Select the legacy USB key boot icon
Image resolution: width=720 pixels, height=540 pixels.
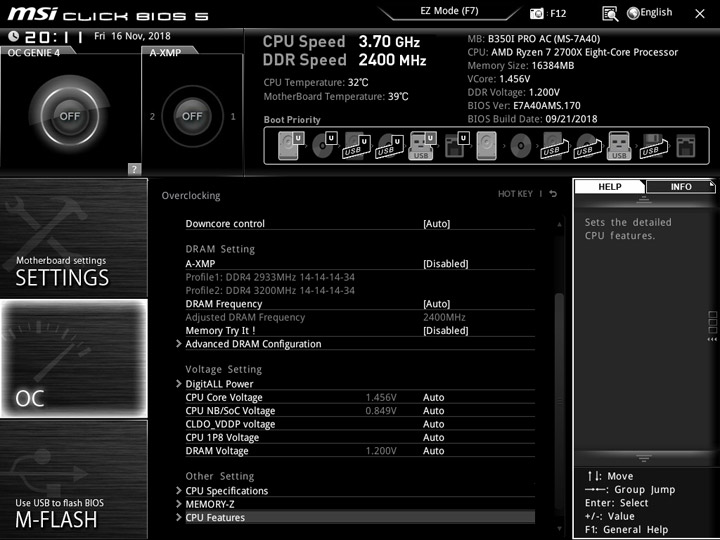tap(619, 146)
